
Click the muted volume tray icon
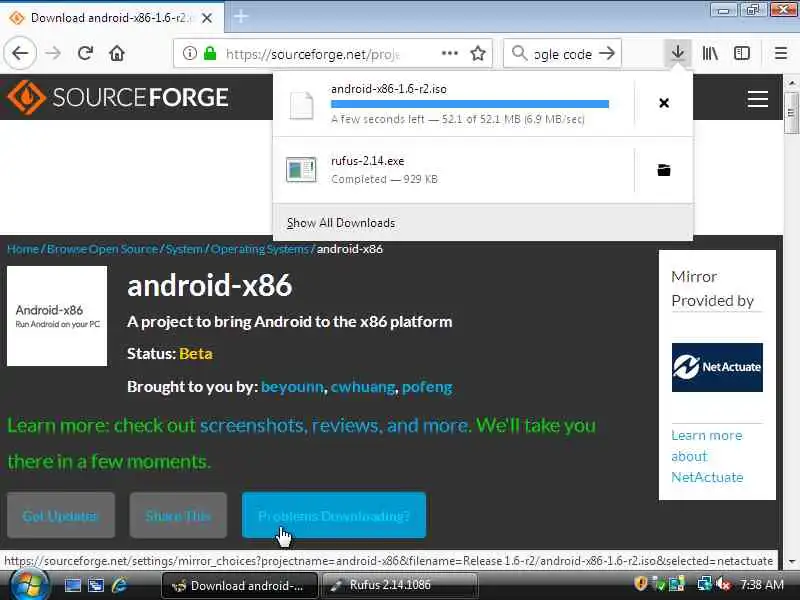point(723,584)
